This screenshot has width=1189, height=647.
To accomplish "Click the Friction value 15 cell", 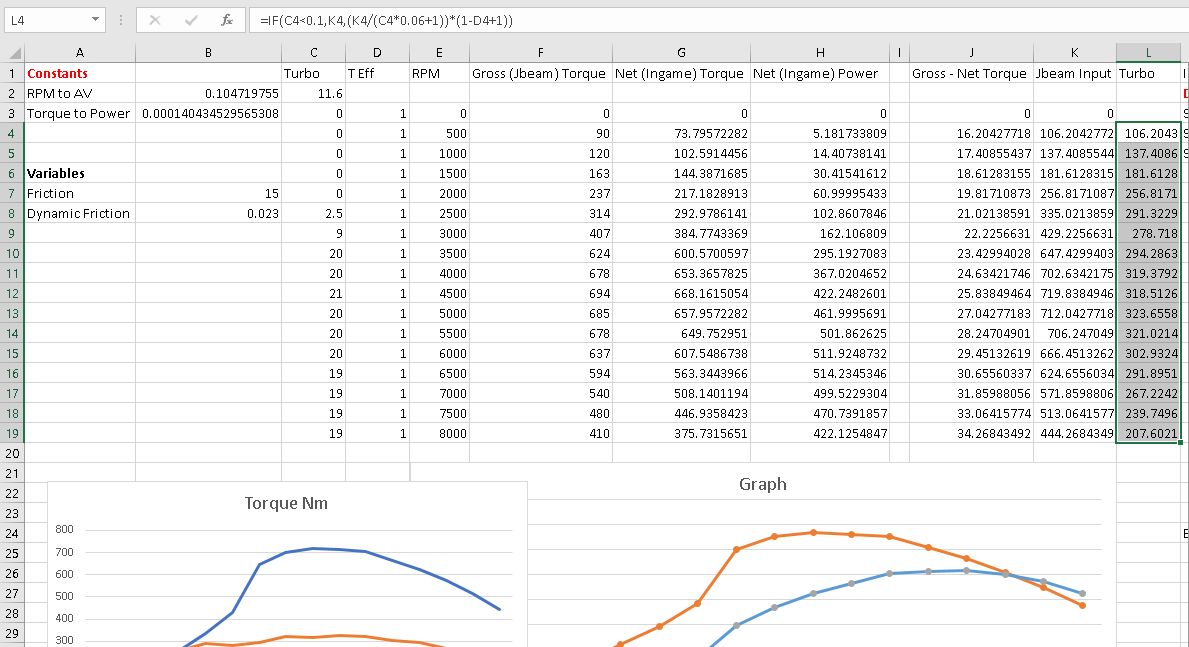I will tap(209, 193).
